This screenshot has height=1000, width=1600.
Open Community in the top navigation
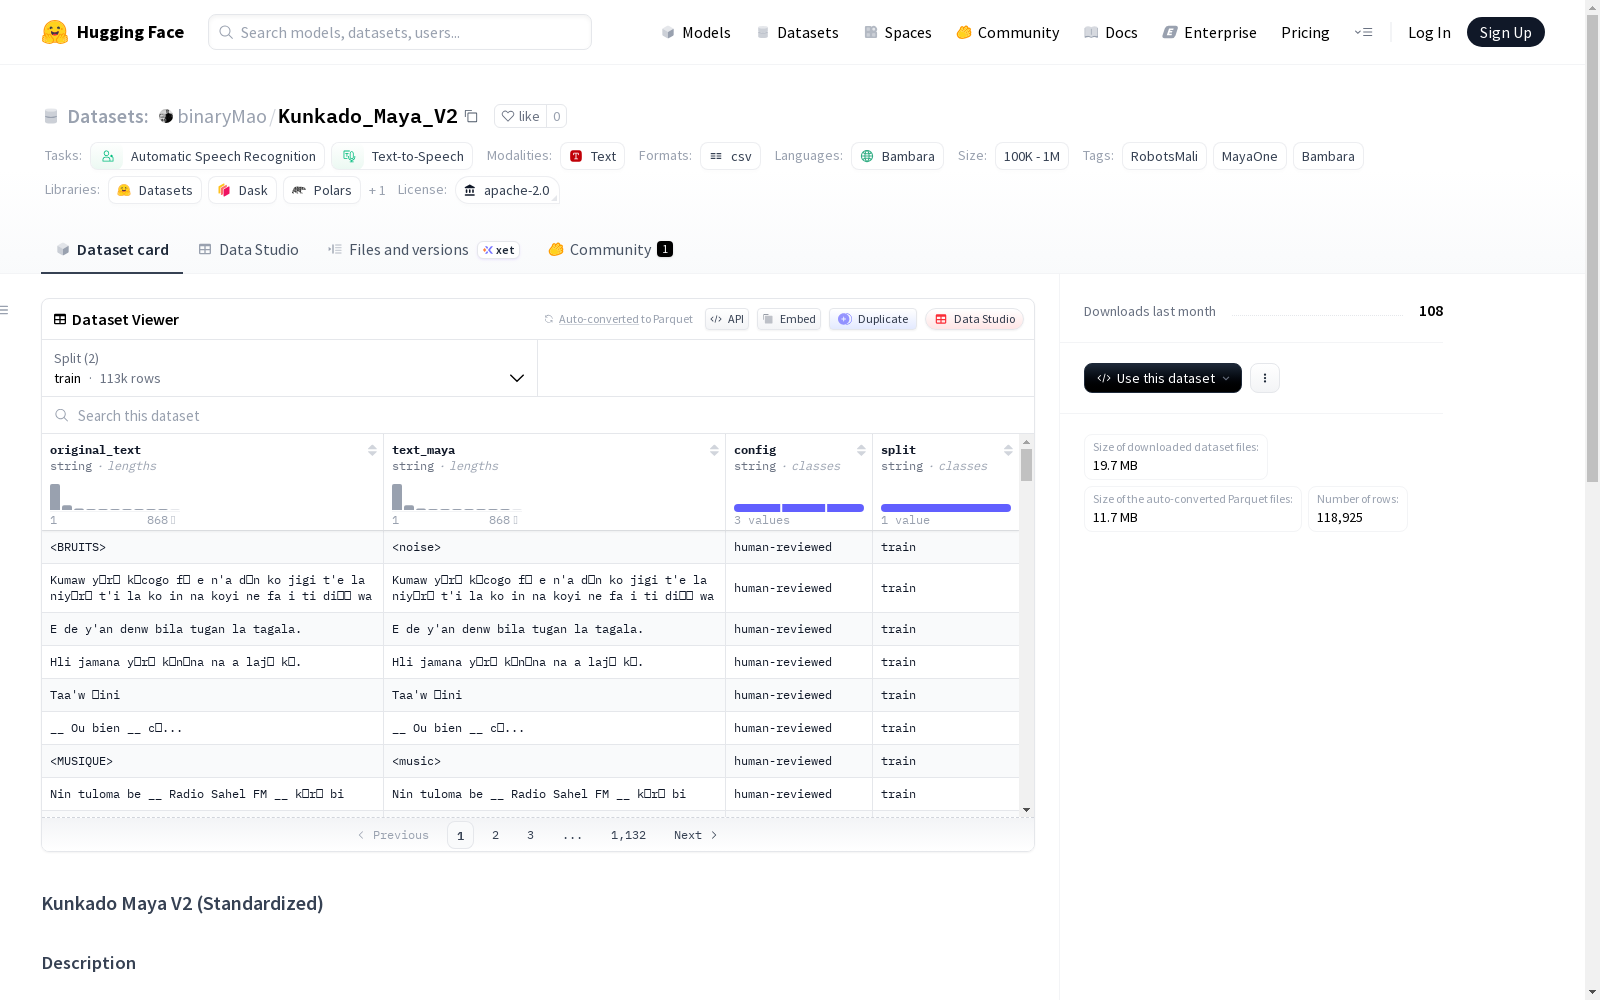pos(1008,32)
